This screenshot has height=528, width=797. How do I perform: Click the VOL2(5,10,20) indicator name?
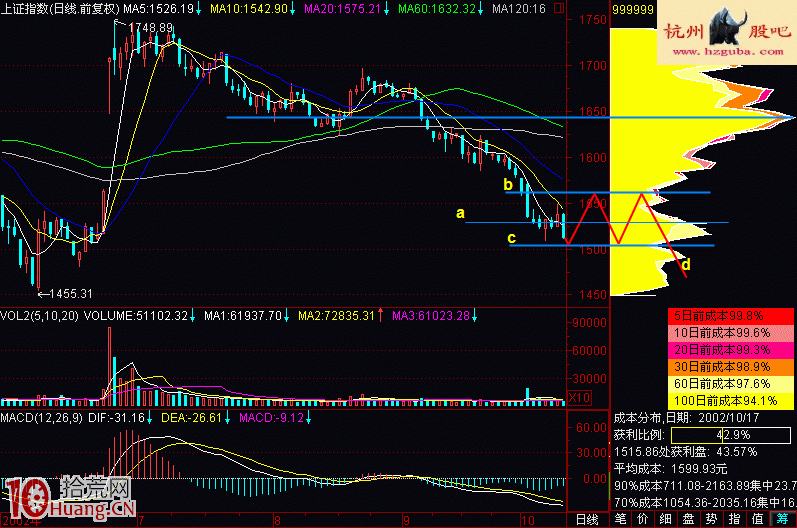pos(40,316)
